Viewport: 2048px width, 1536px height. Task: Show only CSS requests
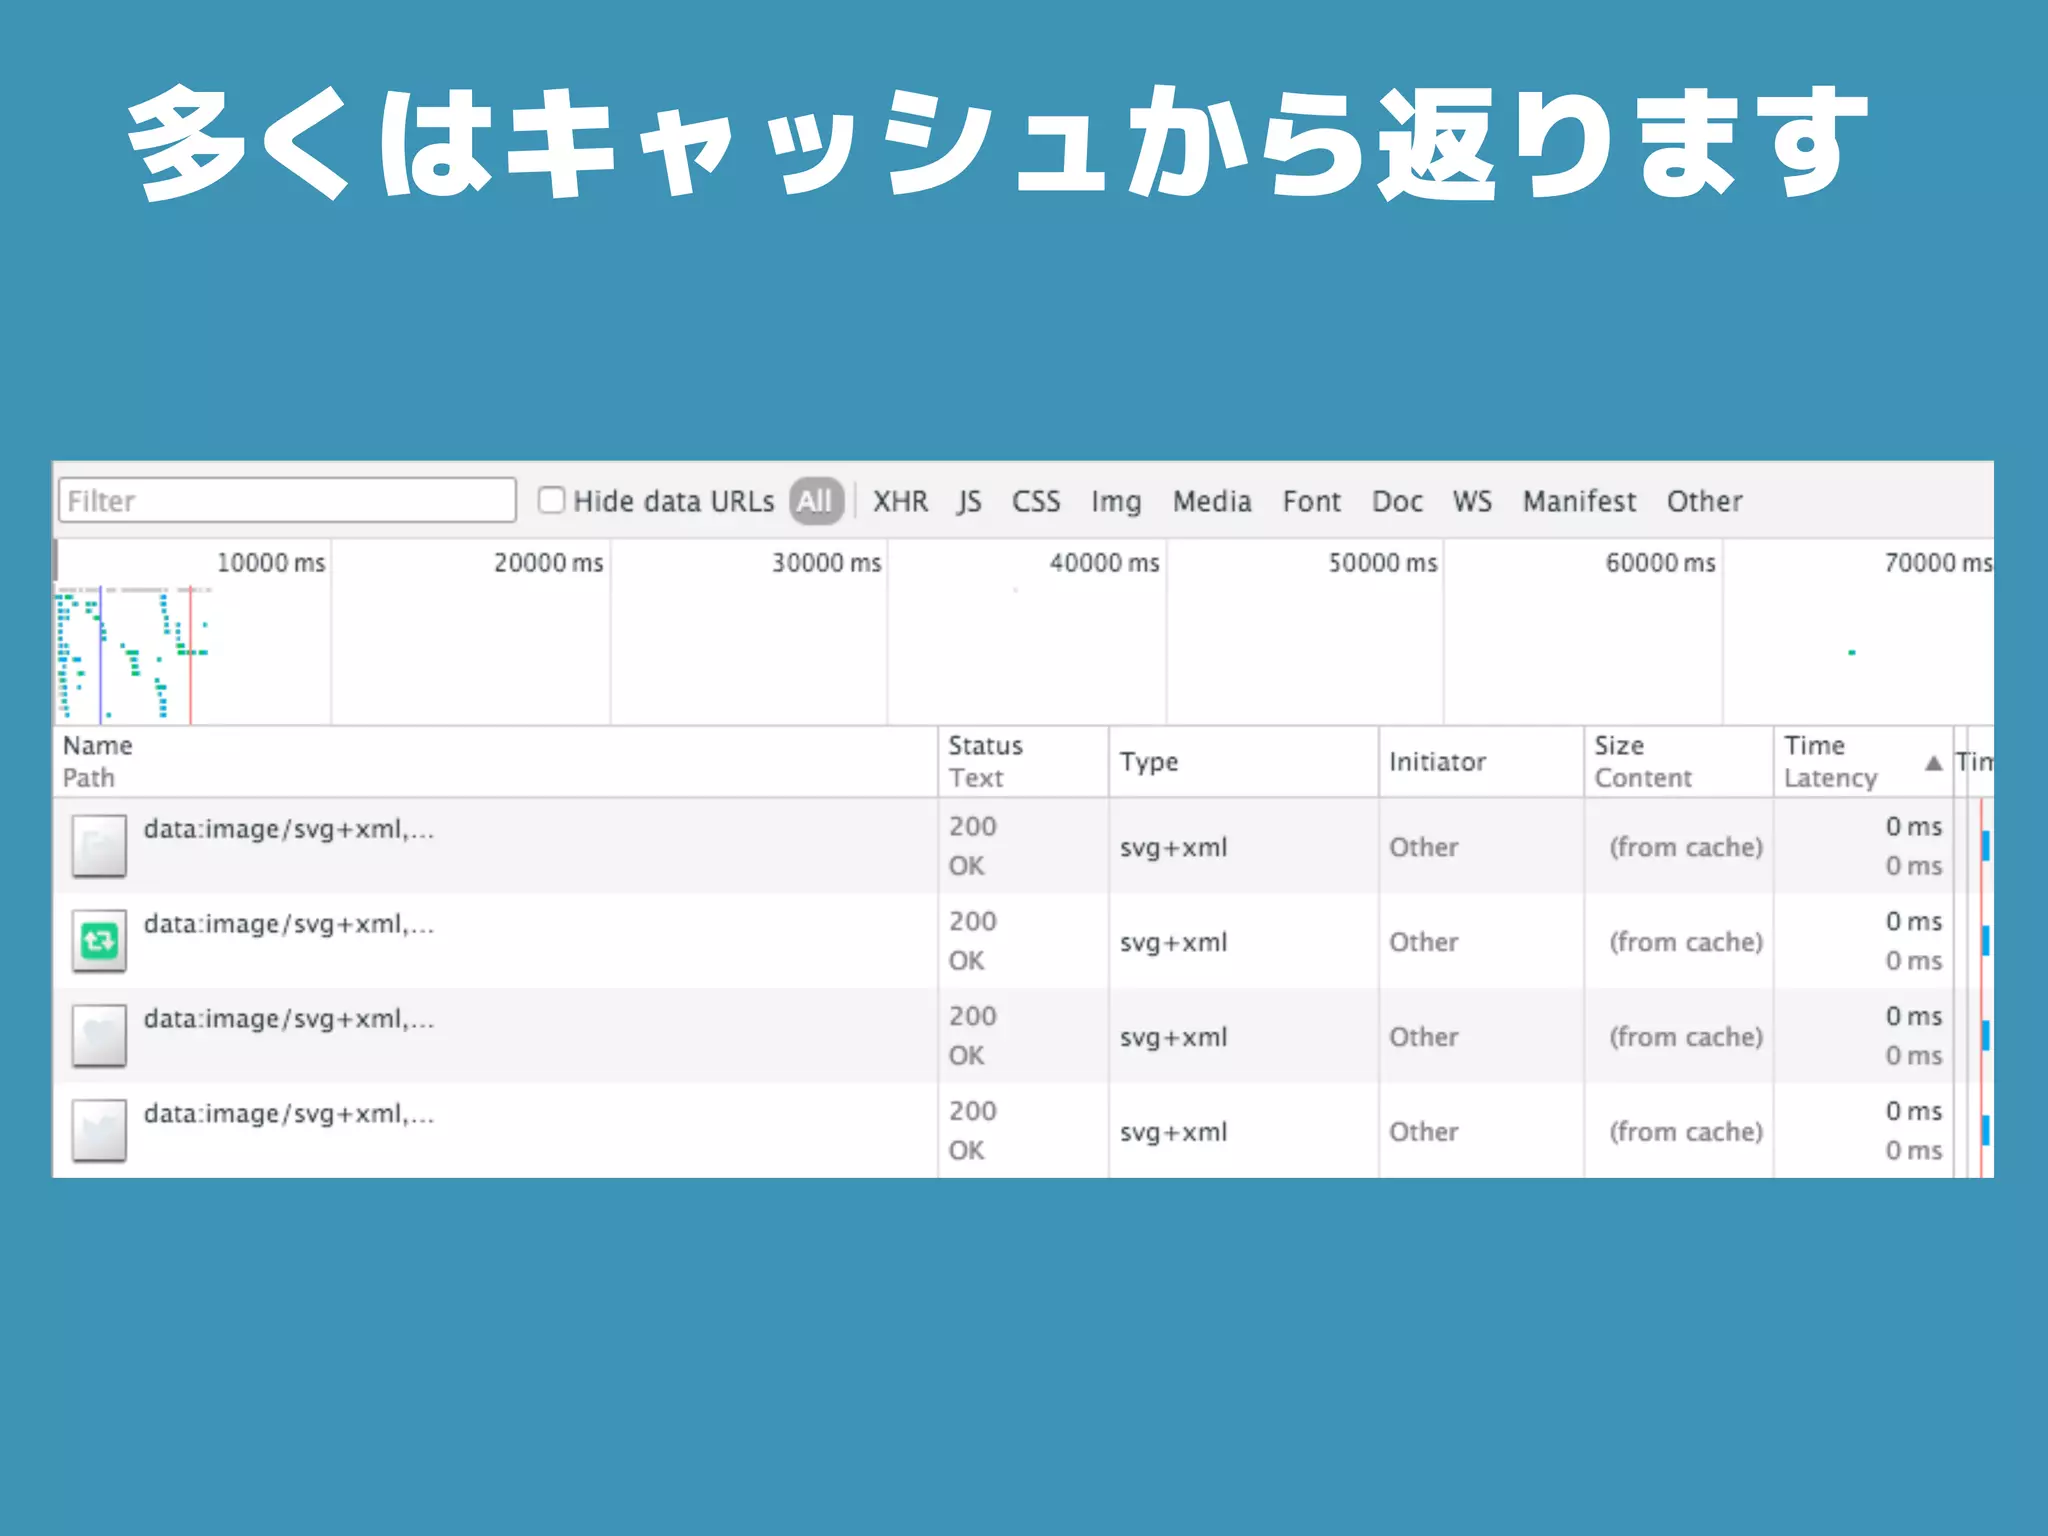click(1035, 501)
